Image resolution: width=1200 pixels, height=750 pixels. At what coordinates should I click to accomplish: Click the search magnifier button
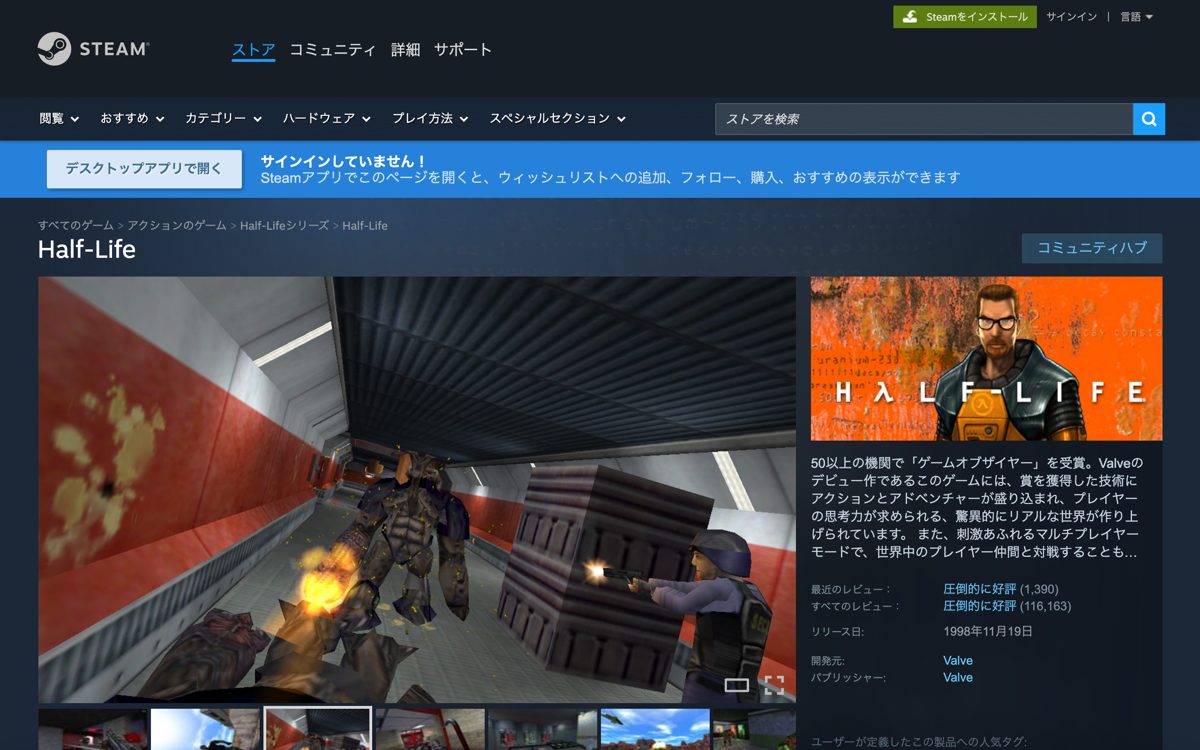[x=1149, y=119]
